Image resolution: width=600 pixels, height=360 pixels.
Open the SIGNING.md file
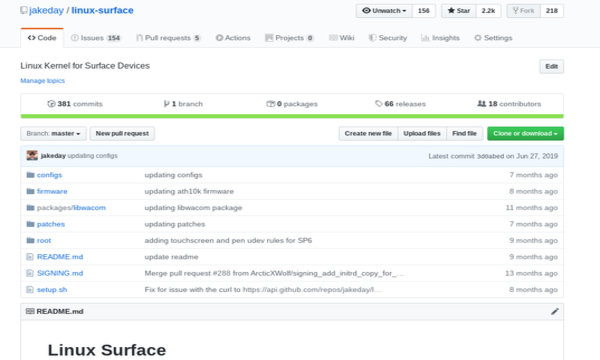point(60,273)
